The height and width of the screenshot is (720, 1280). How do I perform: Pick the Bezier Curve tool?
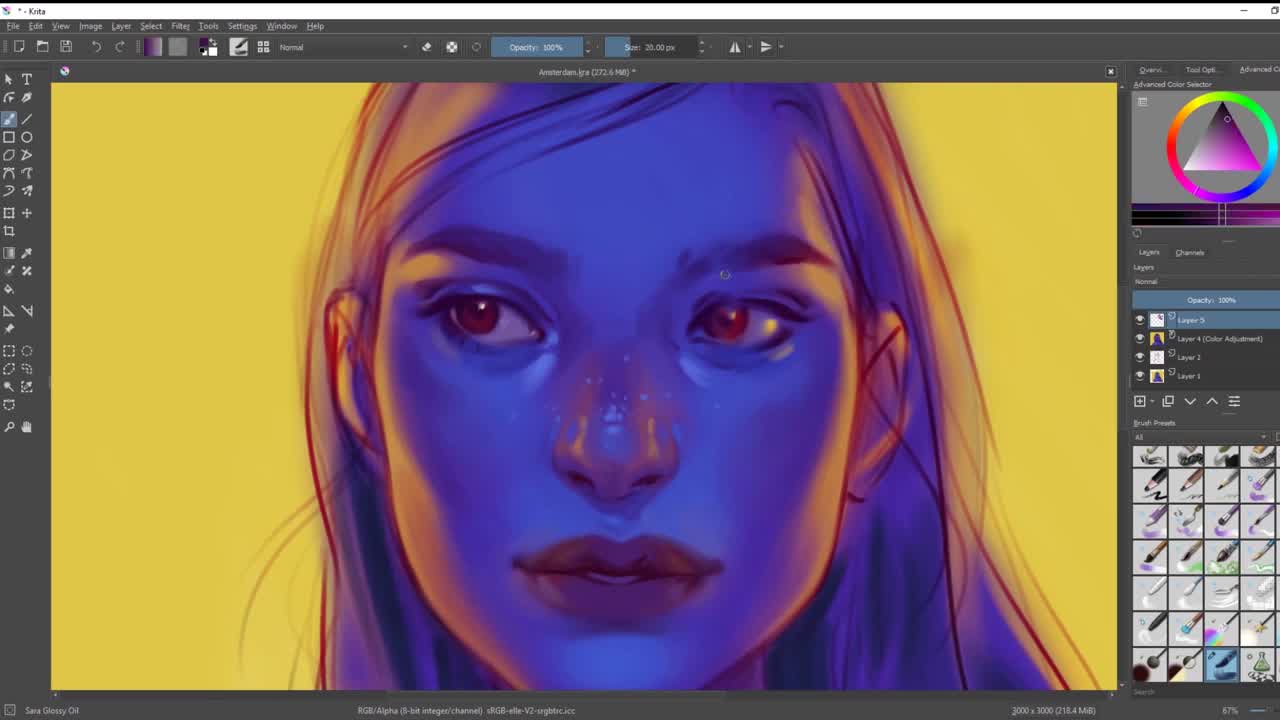9,173
